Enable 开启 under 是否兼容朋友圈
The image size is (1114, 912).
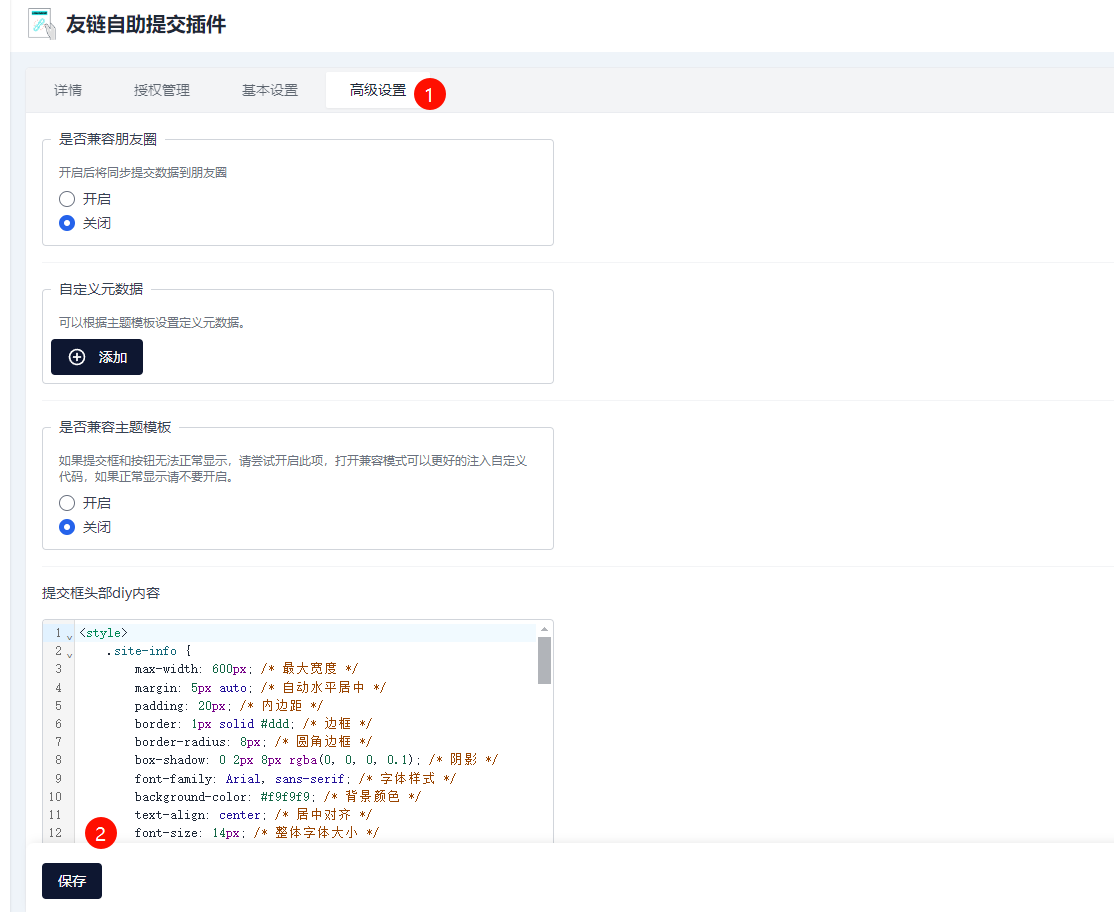pos(68,199)
